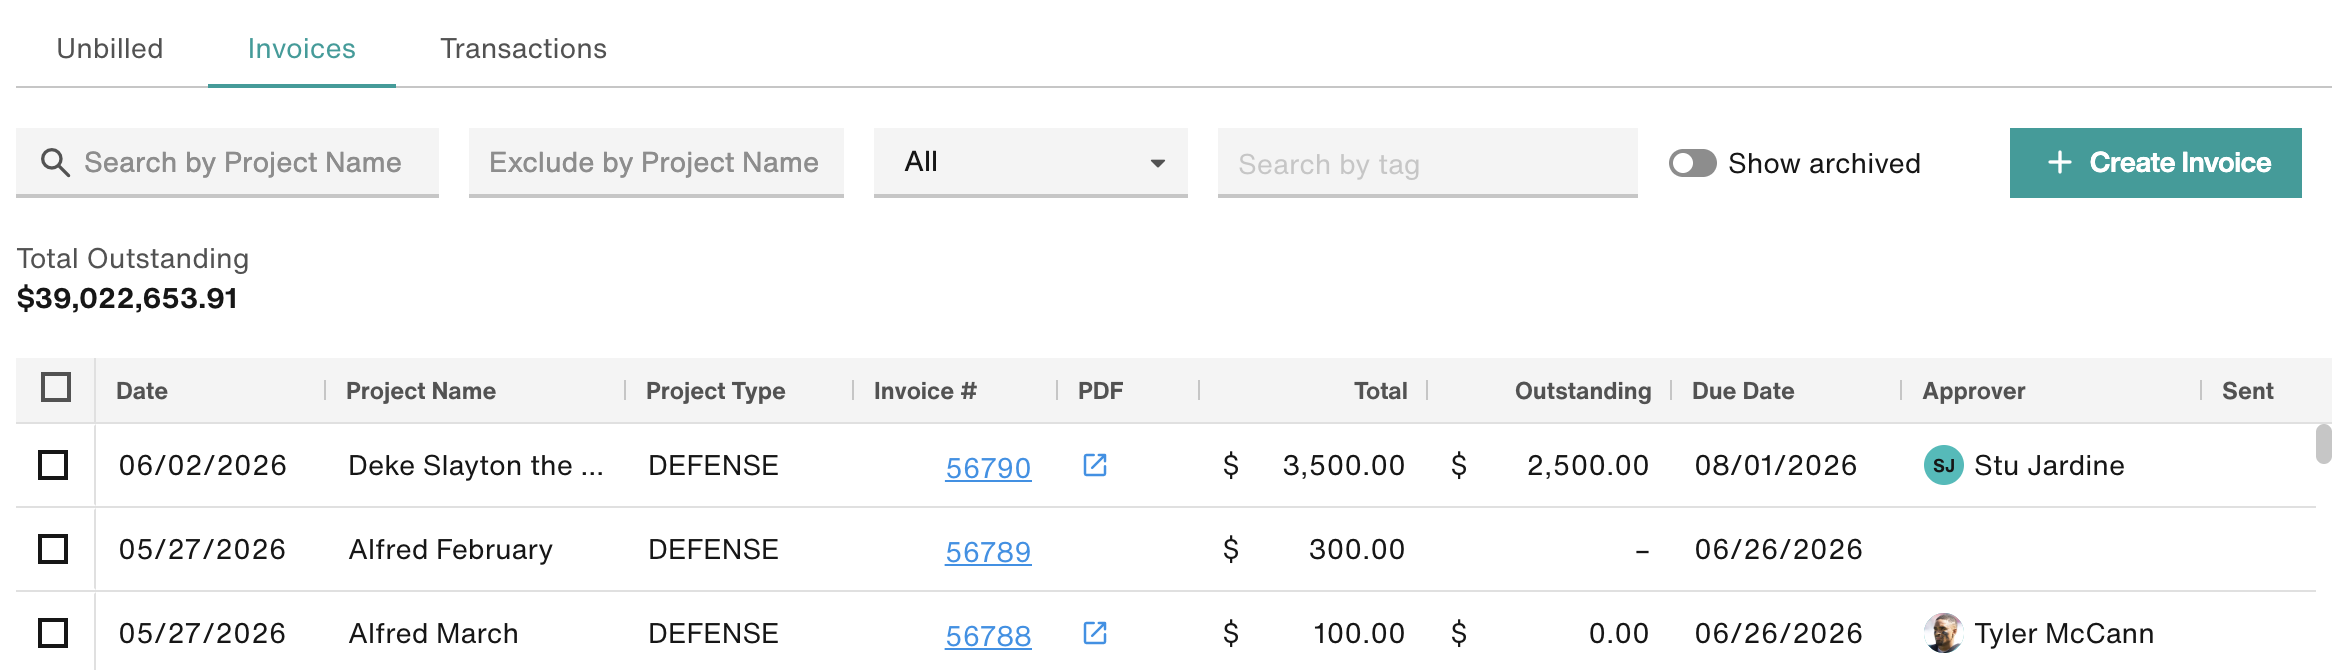Open PDF for invoice 56788
Image resolution: width=2347 pixels, height=670 pixels.
click(x=1095, y=633)
